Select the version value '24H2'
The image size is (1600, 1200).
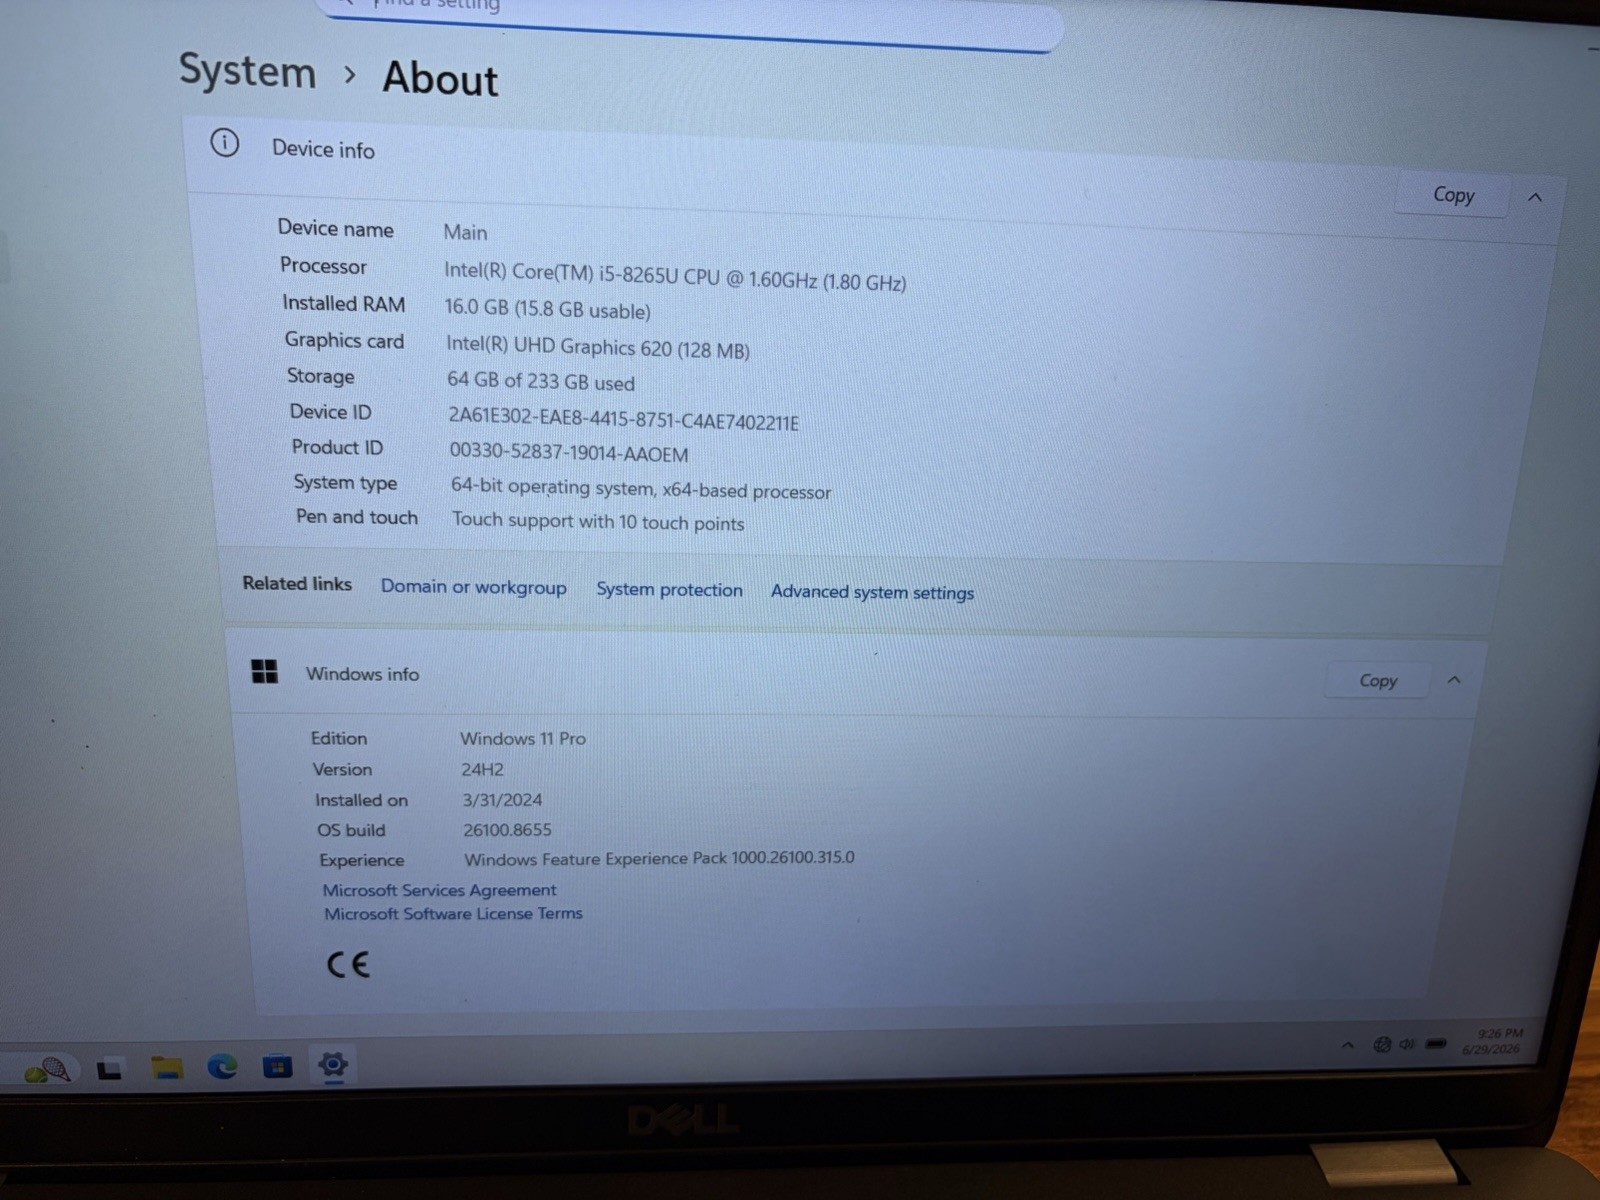click(482, 769)
